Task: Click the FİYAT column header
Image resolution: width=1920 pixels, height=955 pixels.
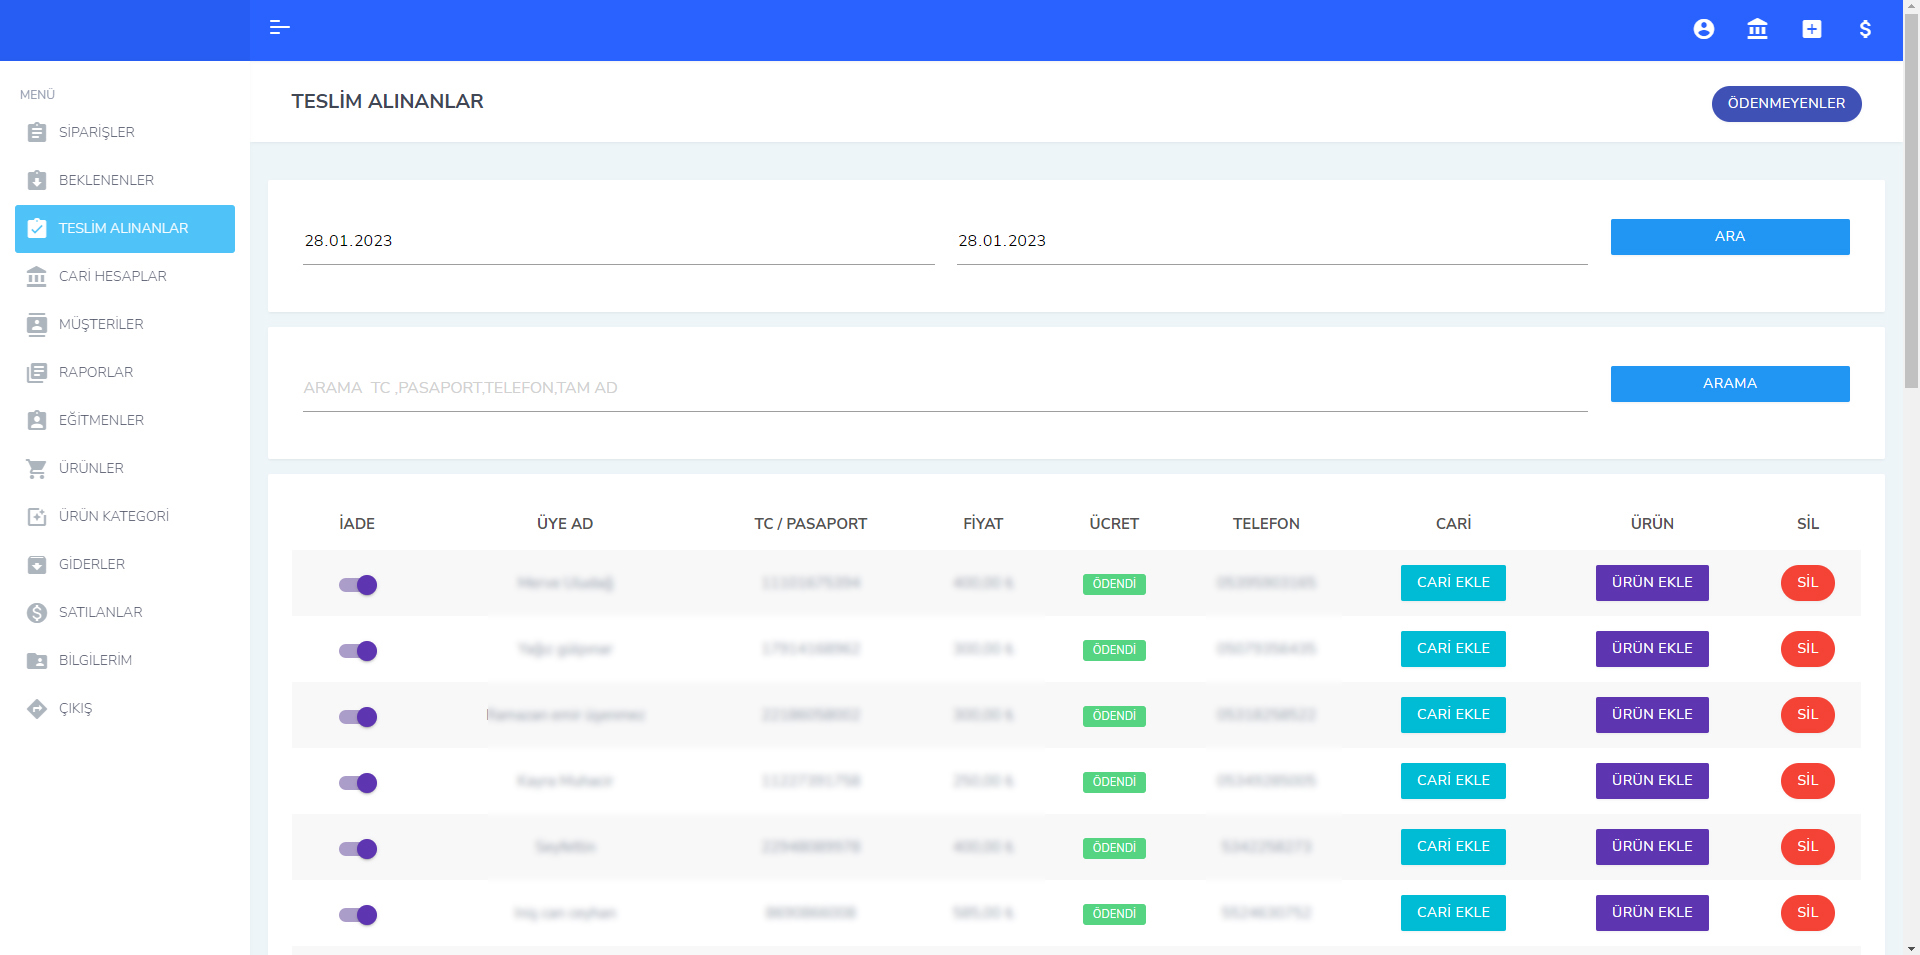Action: click(983, 524)
